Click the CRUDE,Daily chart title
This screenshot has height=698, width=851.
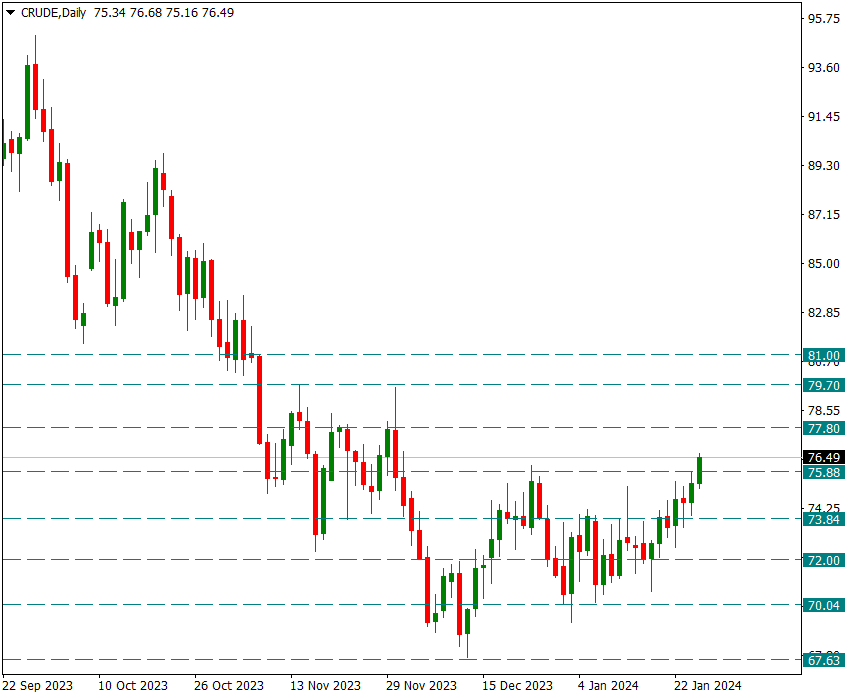click(53, 13)
